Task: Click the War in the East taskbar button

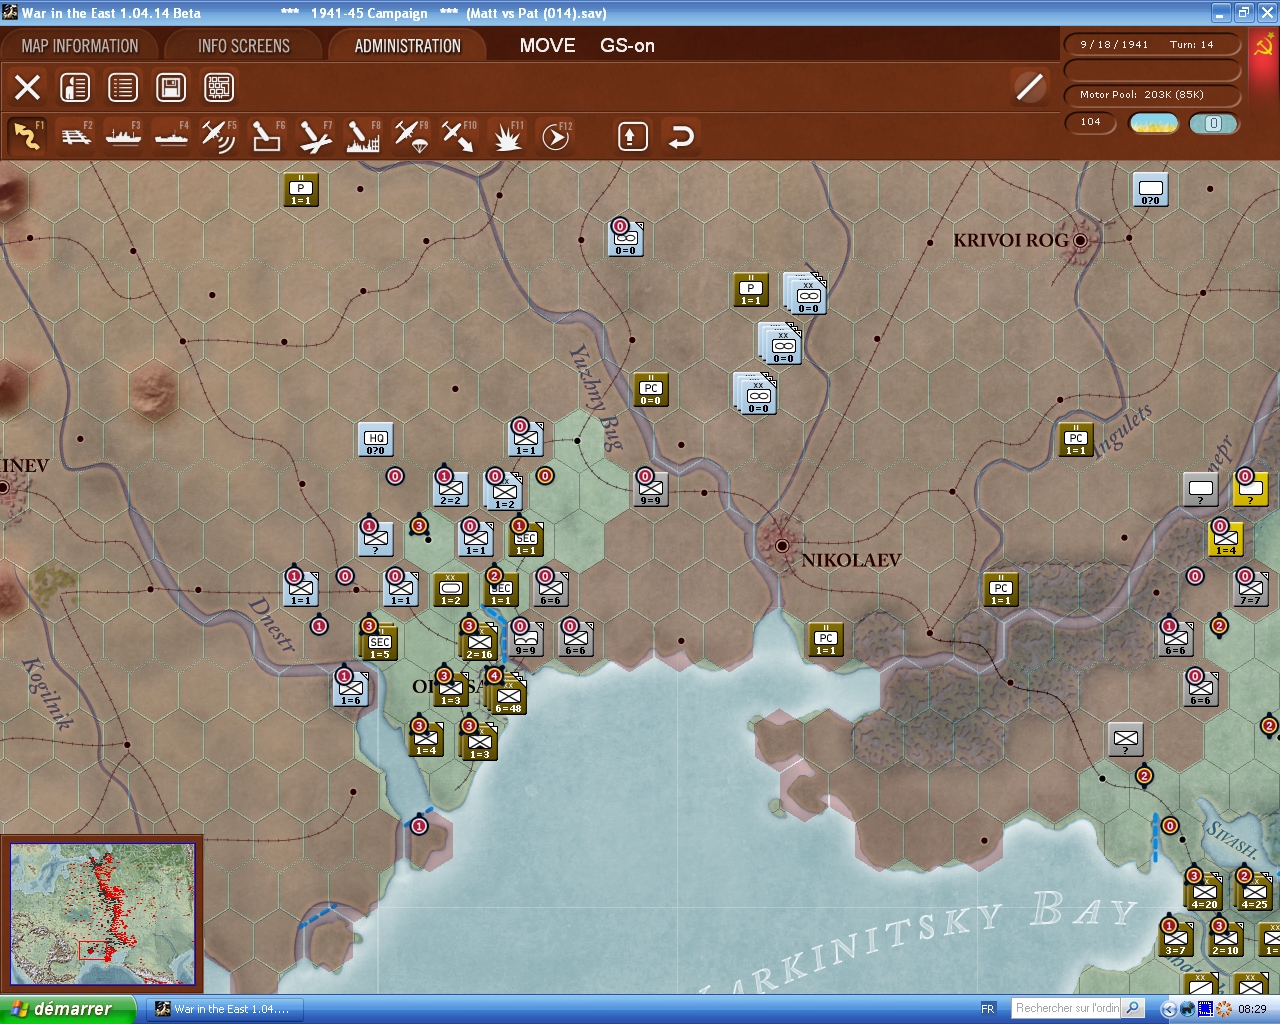Action: pos(227,1009)
